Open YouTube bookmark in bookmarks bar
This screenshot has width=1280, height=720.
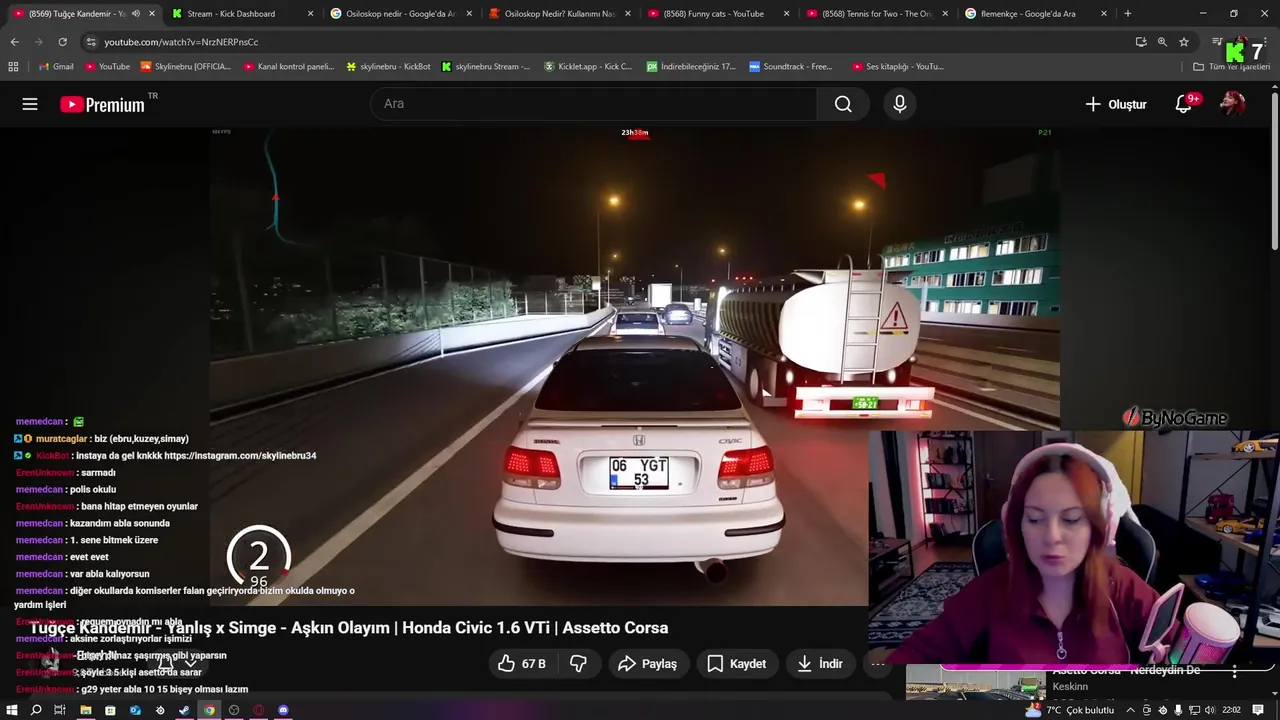click(107, 66)
